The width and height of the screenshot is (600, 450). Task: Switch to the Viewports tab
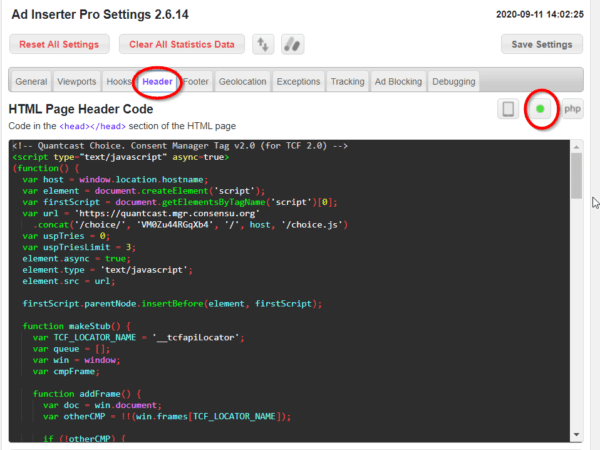[77, 82]
